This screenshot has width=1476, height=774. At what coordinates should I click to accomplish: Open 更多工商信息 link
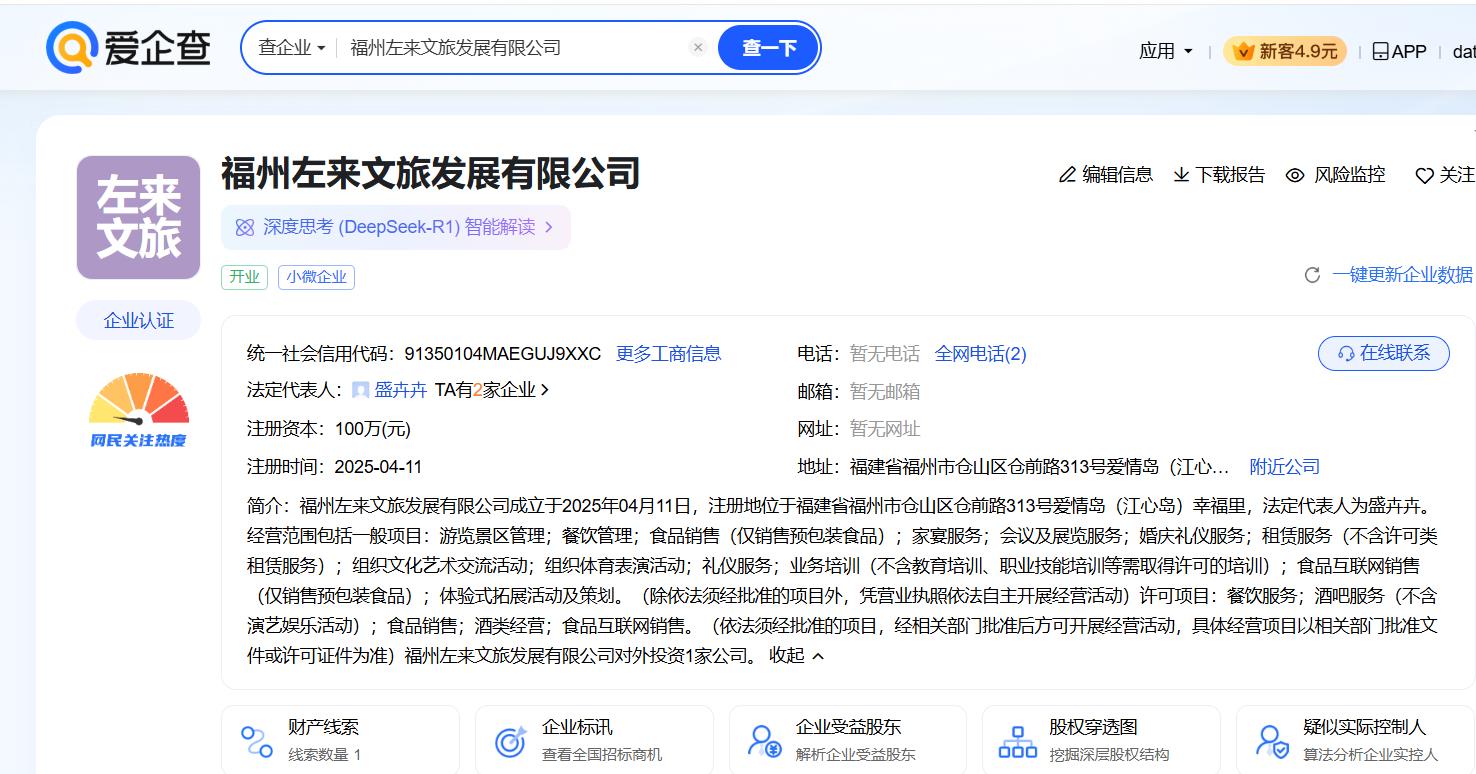pyautogui.click(x=668, y=353)
